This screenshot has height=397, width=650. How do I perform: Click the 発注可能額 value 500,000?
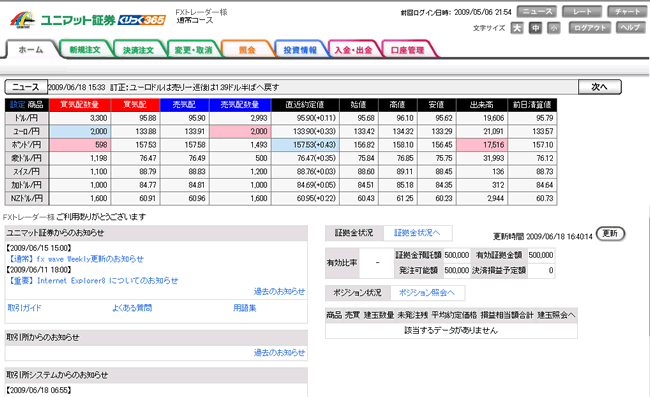click(x=456, y=270)
